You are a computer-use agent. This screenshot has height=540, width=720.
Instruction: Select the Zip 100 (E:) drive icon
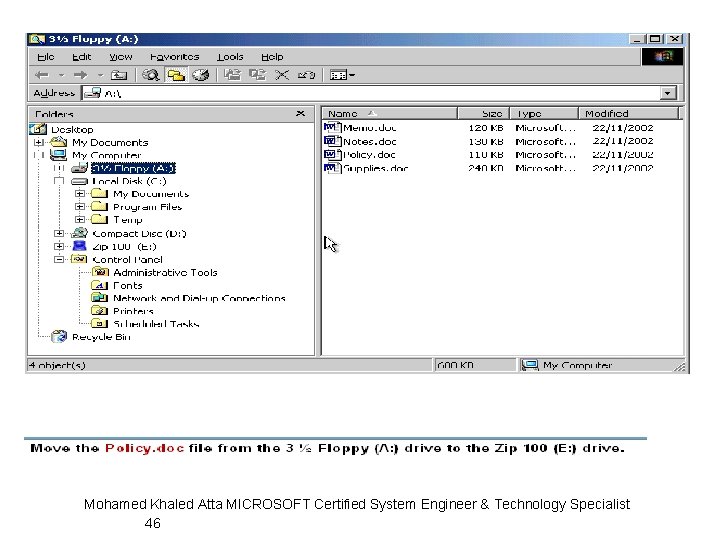pyautogui.click(x=79, y=246)
